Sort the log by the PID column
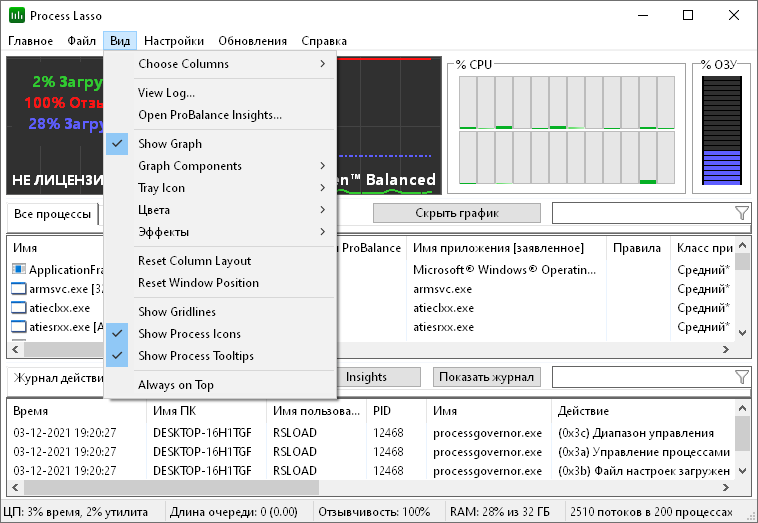Image resolution: width=758 pixels, height=523 pixels. tap(396, 411)
